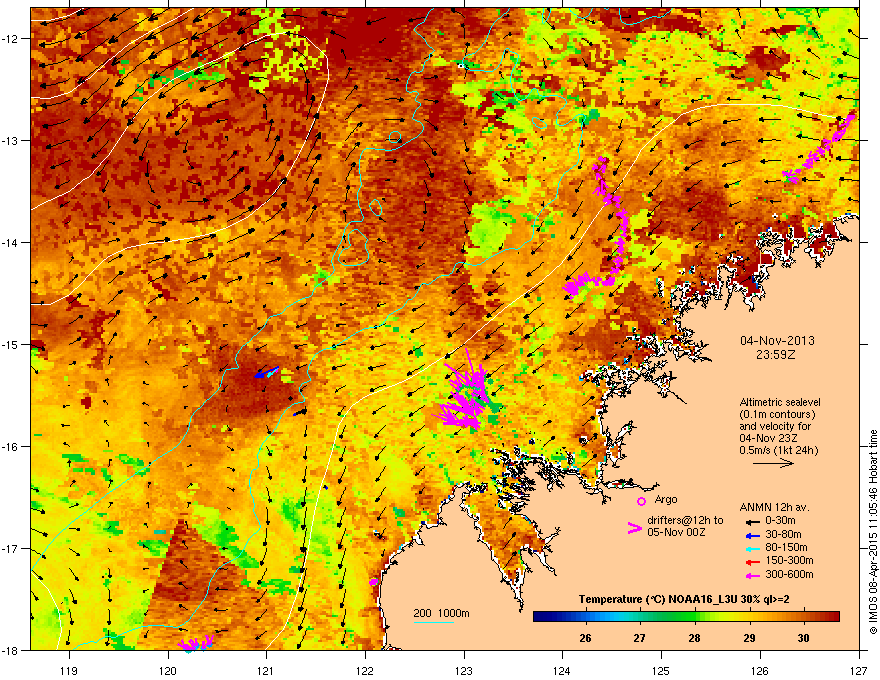The width and height of the screenshot is (880, 680).
Task: Click the Altimetric sealevel description text
Action: point(780,426)
